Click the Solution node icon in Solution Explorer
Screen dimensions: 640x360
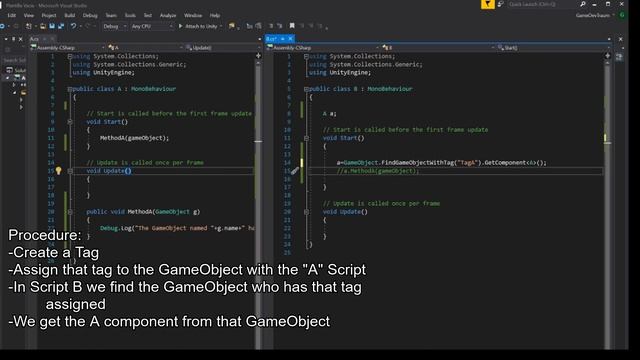(9, 70)
